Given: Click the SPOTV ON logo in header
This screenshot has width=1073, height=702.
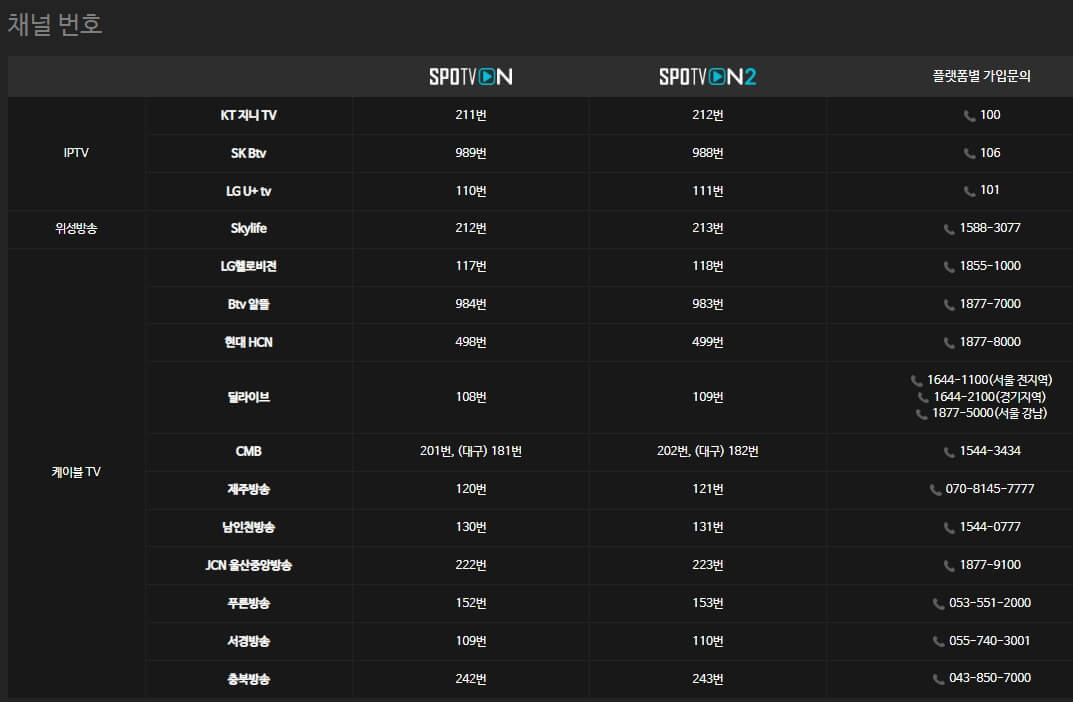Looking at the screenshot, I should 471,77.
